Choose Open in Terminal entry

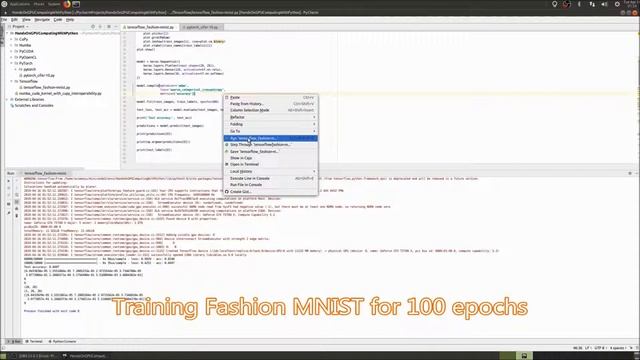[271, 164]
